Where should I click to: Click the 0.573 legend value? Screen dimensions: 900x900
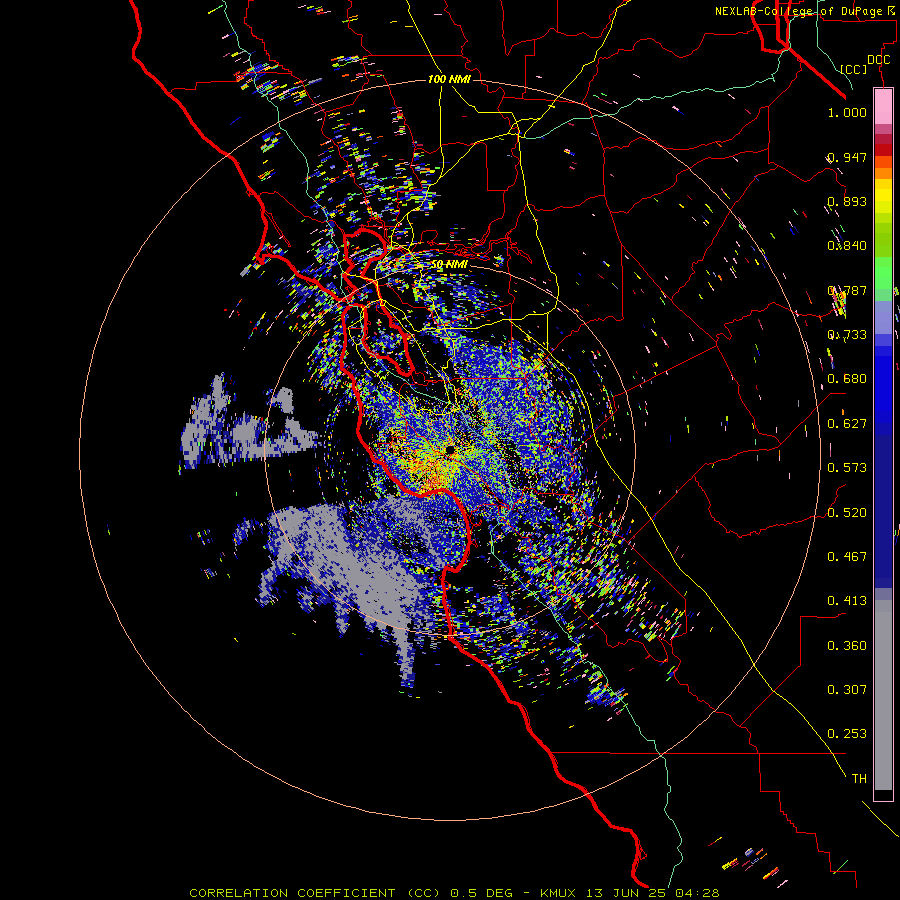click(x=847, y=468)
